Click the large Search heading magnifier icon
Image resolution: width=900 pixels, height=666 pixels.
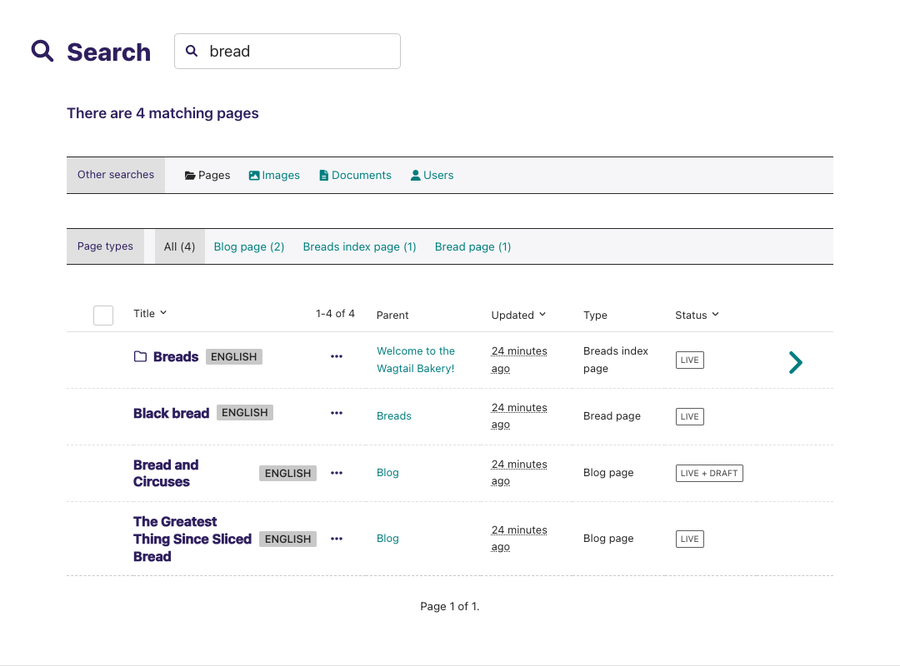click(x=42, y=51)
